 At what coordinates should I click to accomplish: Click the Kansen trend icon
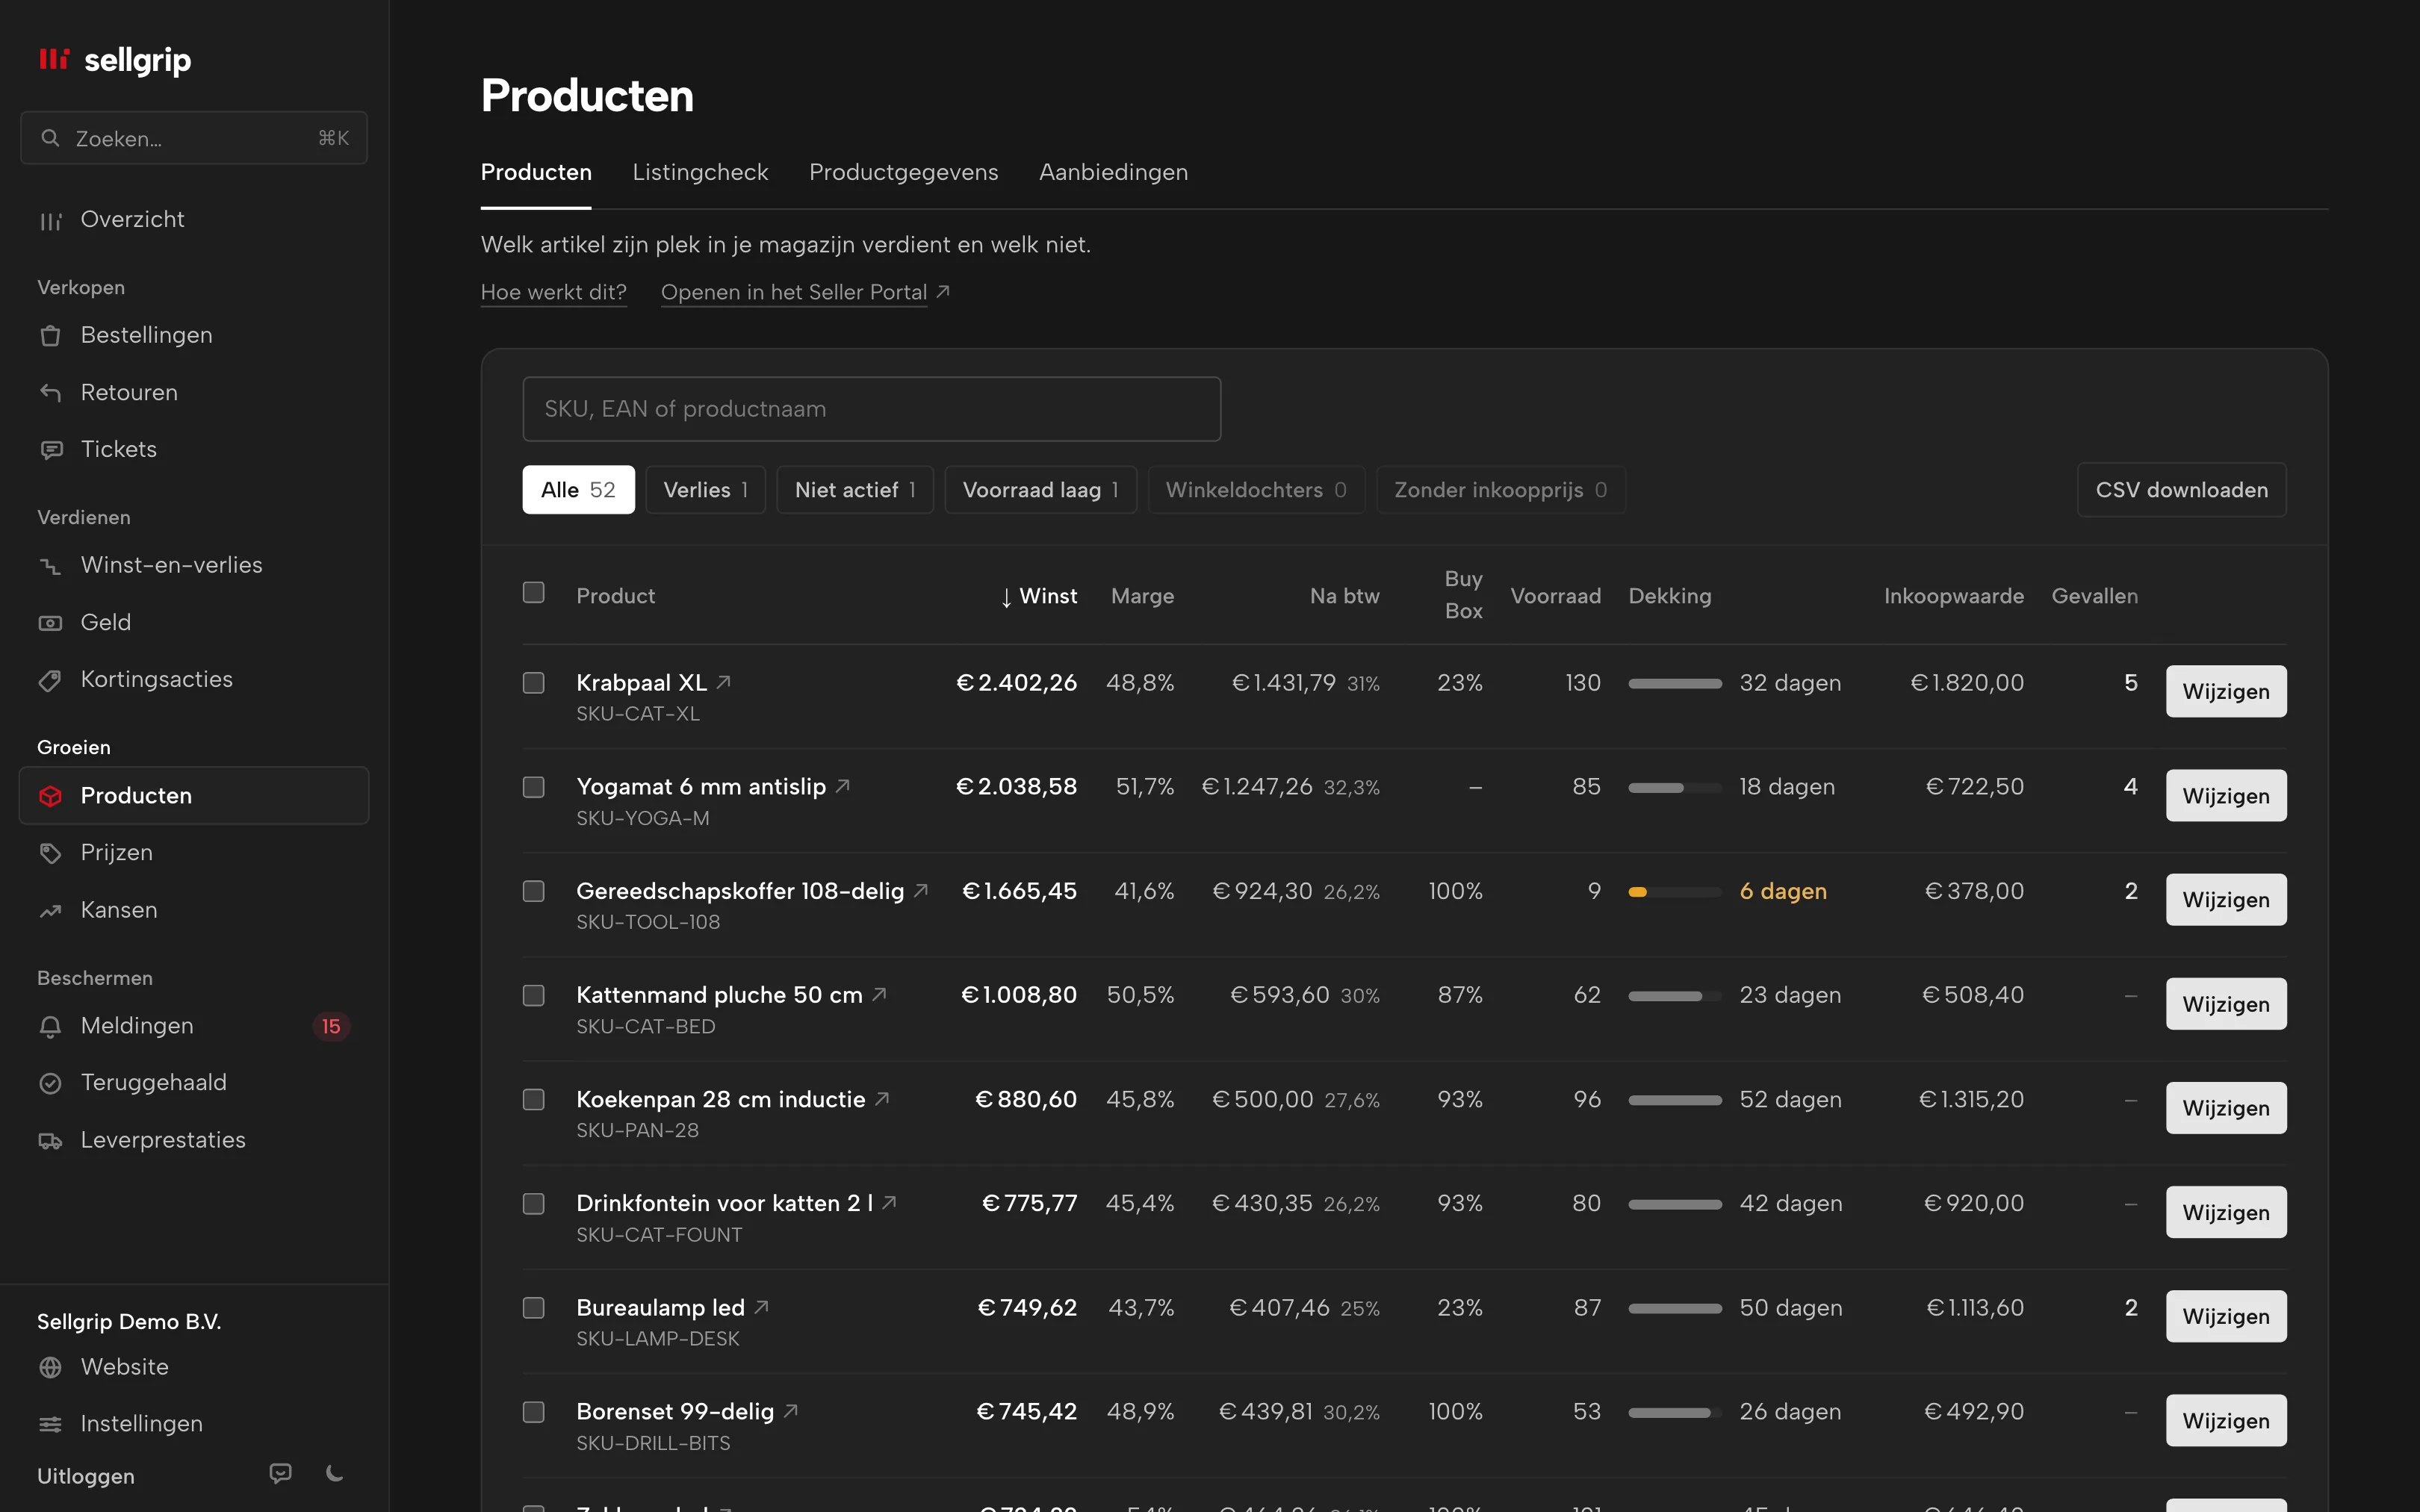[x=50, y=911]
